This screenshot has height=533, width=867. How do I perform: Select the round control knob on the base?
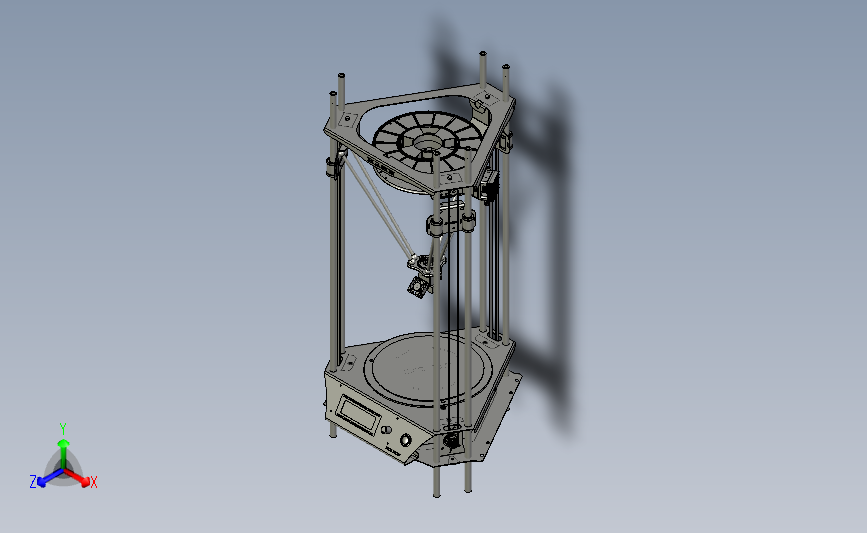406,441
